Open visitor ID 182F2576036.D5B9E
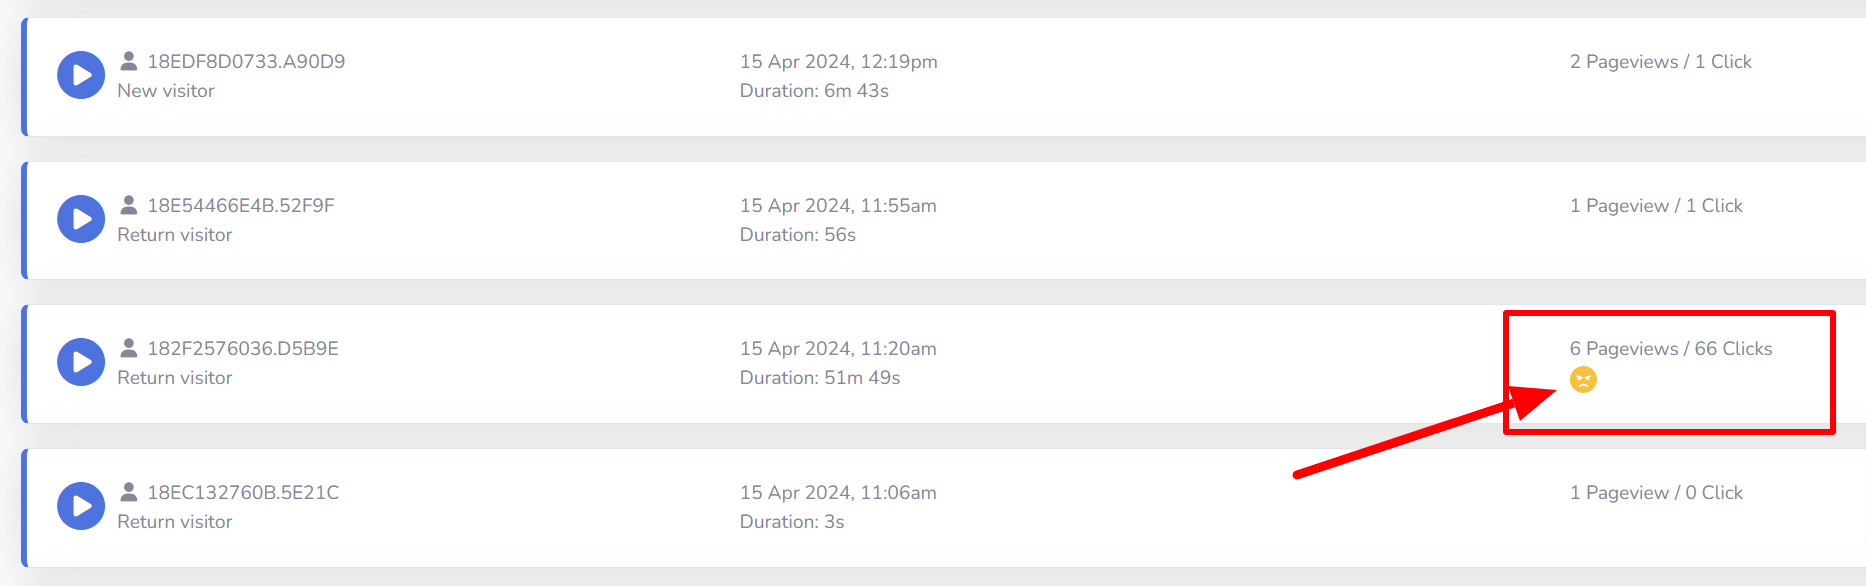 pyautogui.click(x=243, y=348)
